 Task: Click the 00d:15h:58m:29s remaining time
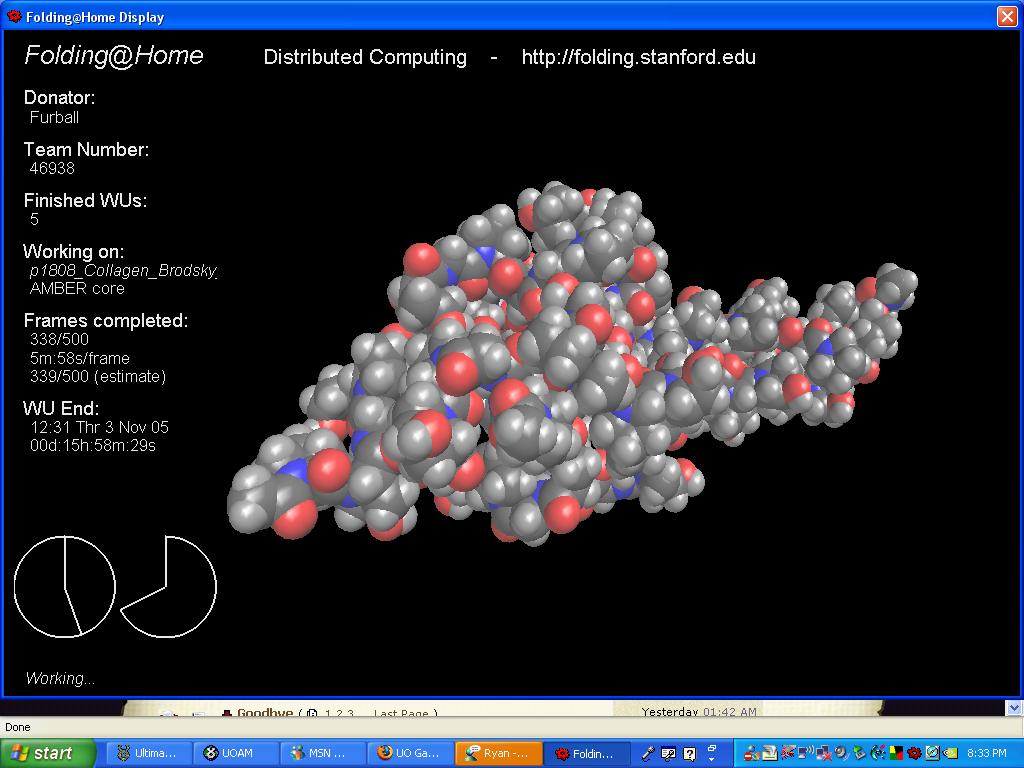pos(93,446)
